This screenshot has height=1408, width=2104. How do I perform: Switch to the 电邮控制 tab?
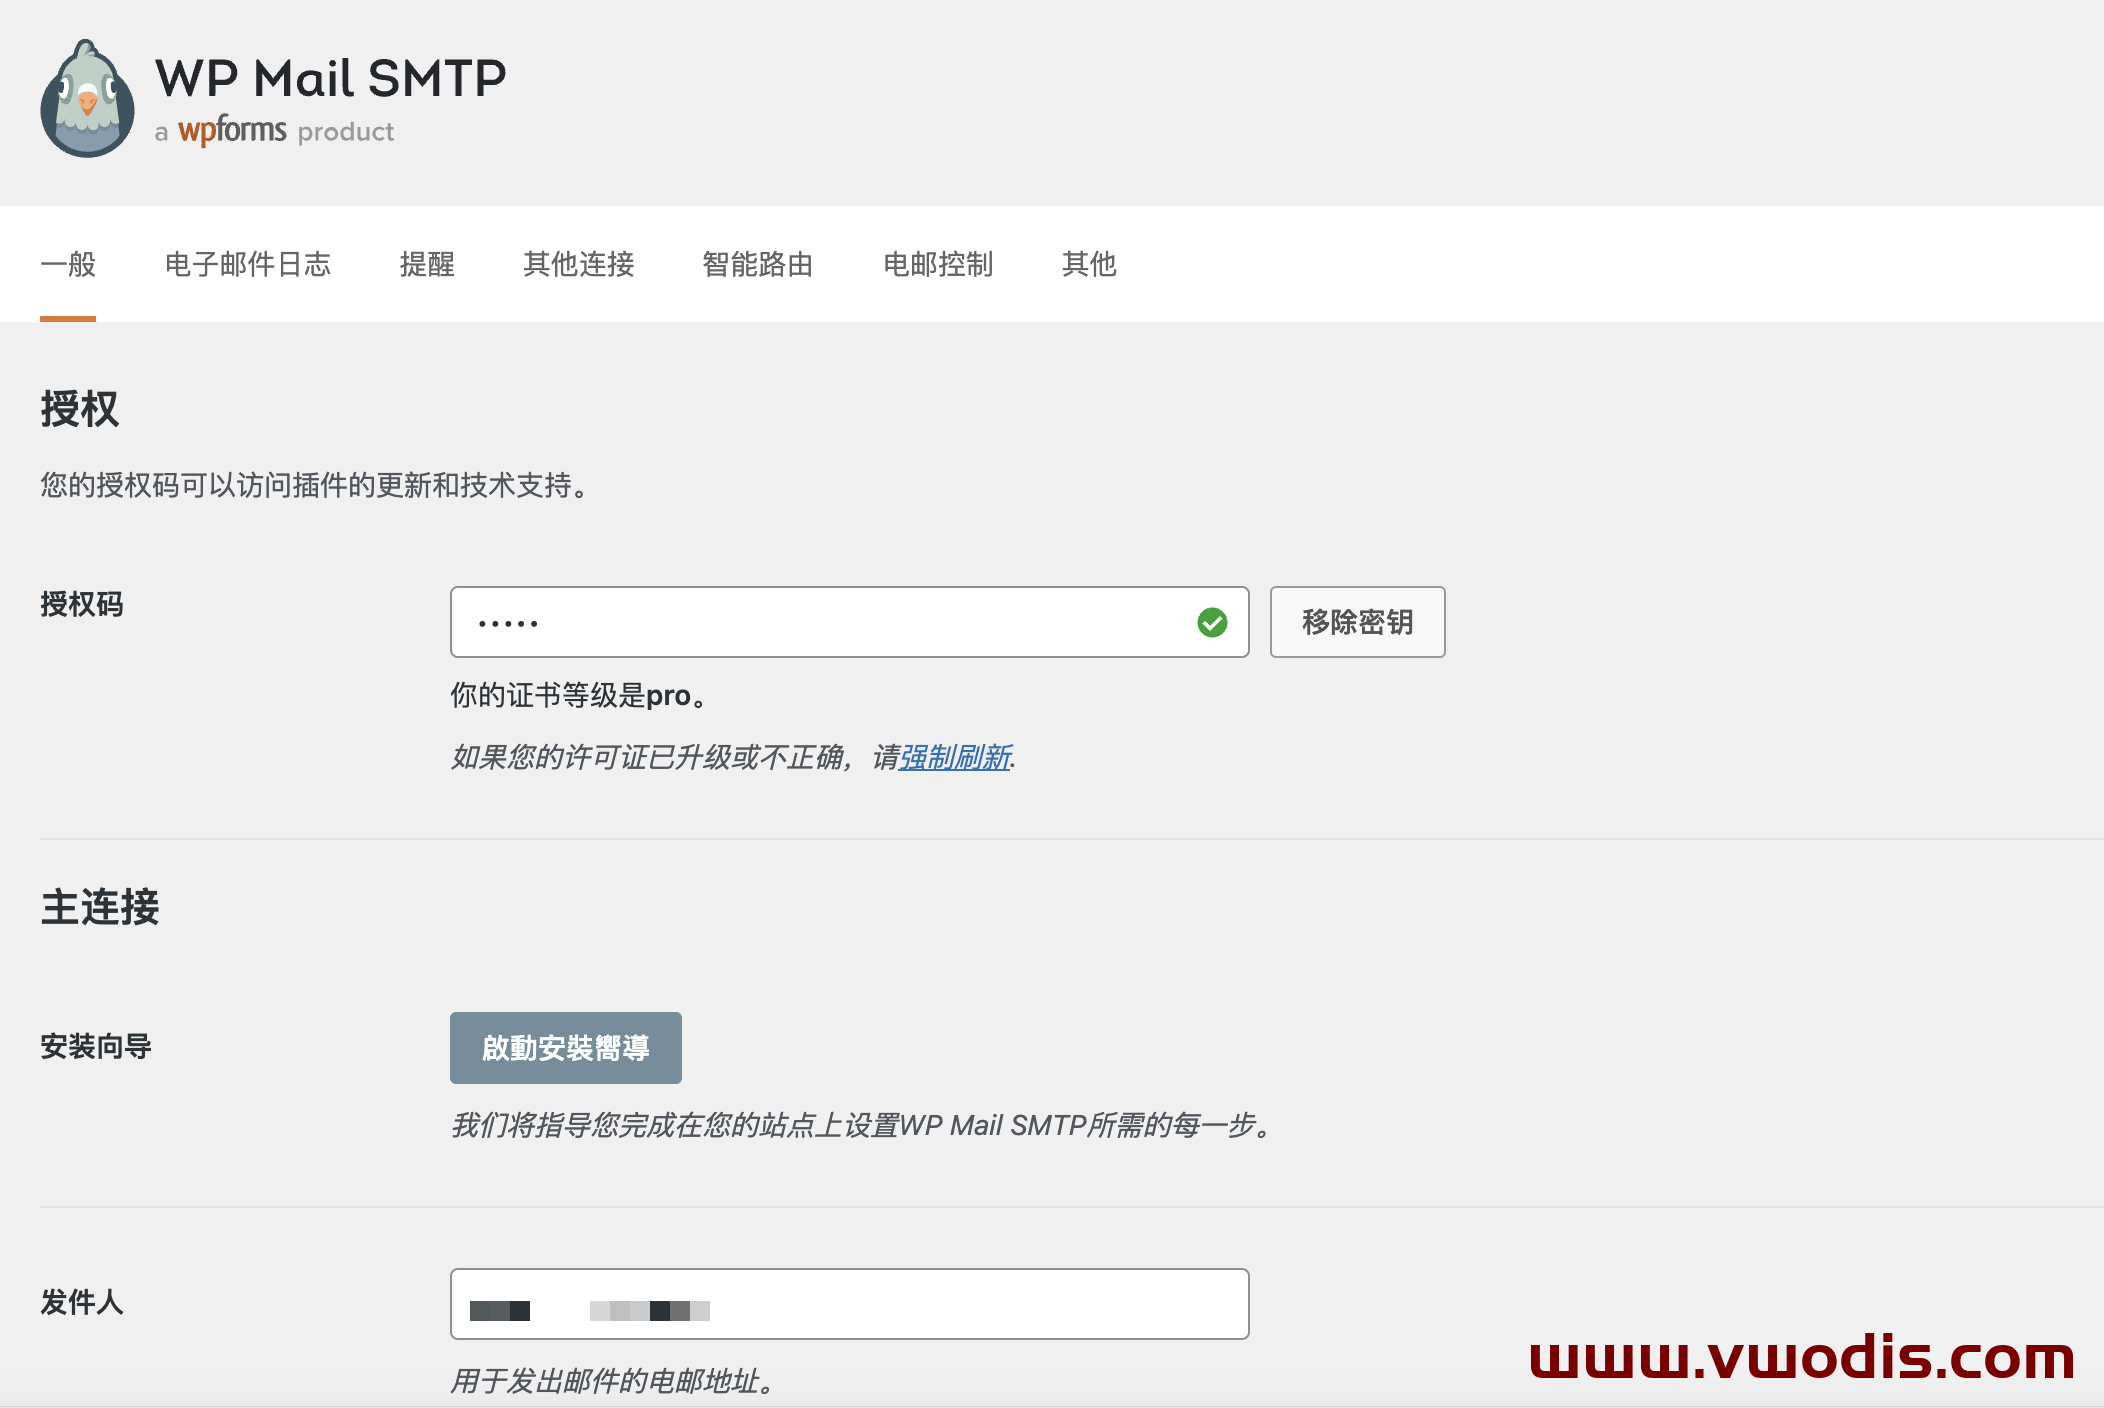point(937,264)
